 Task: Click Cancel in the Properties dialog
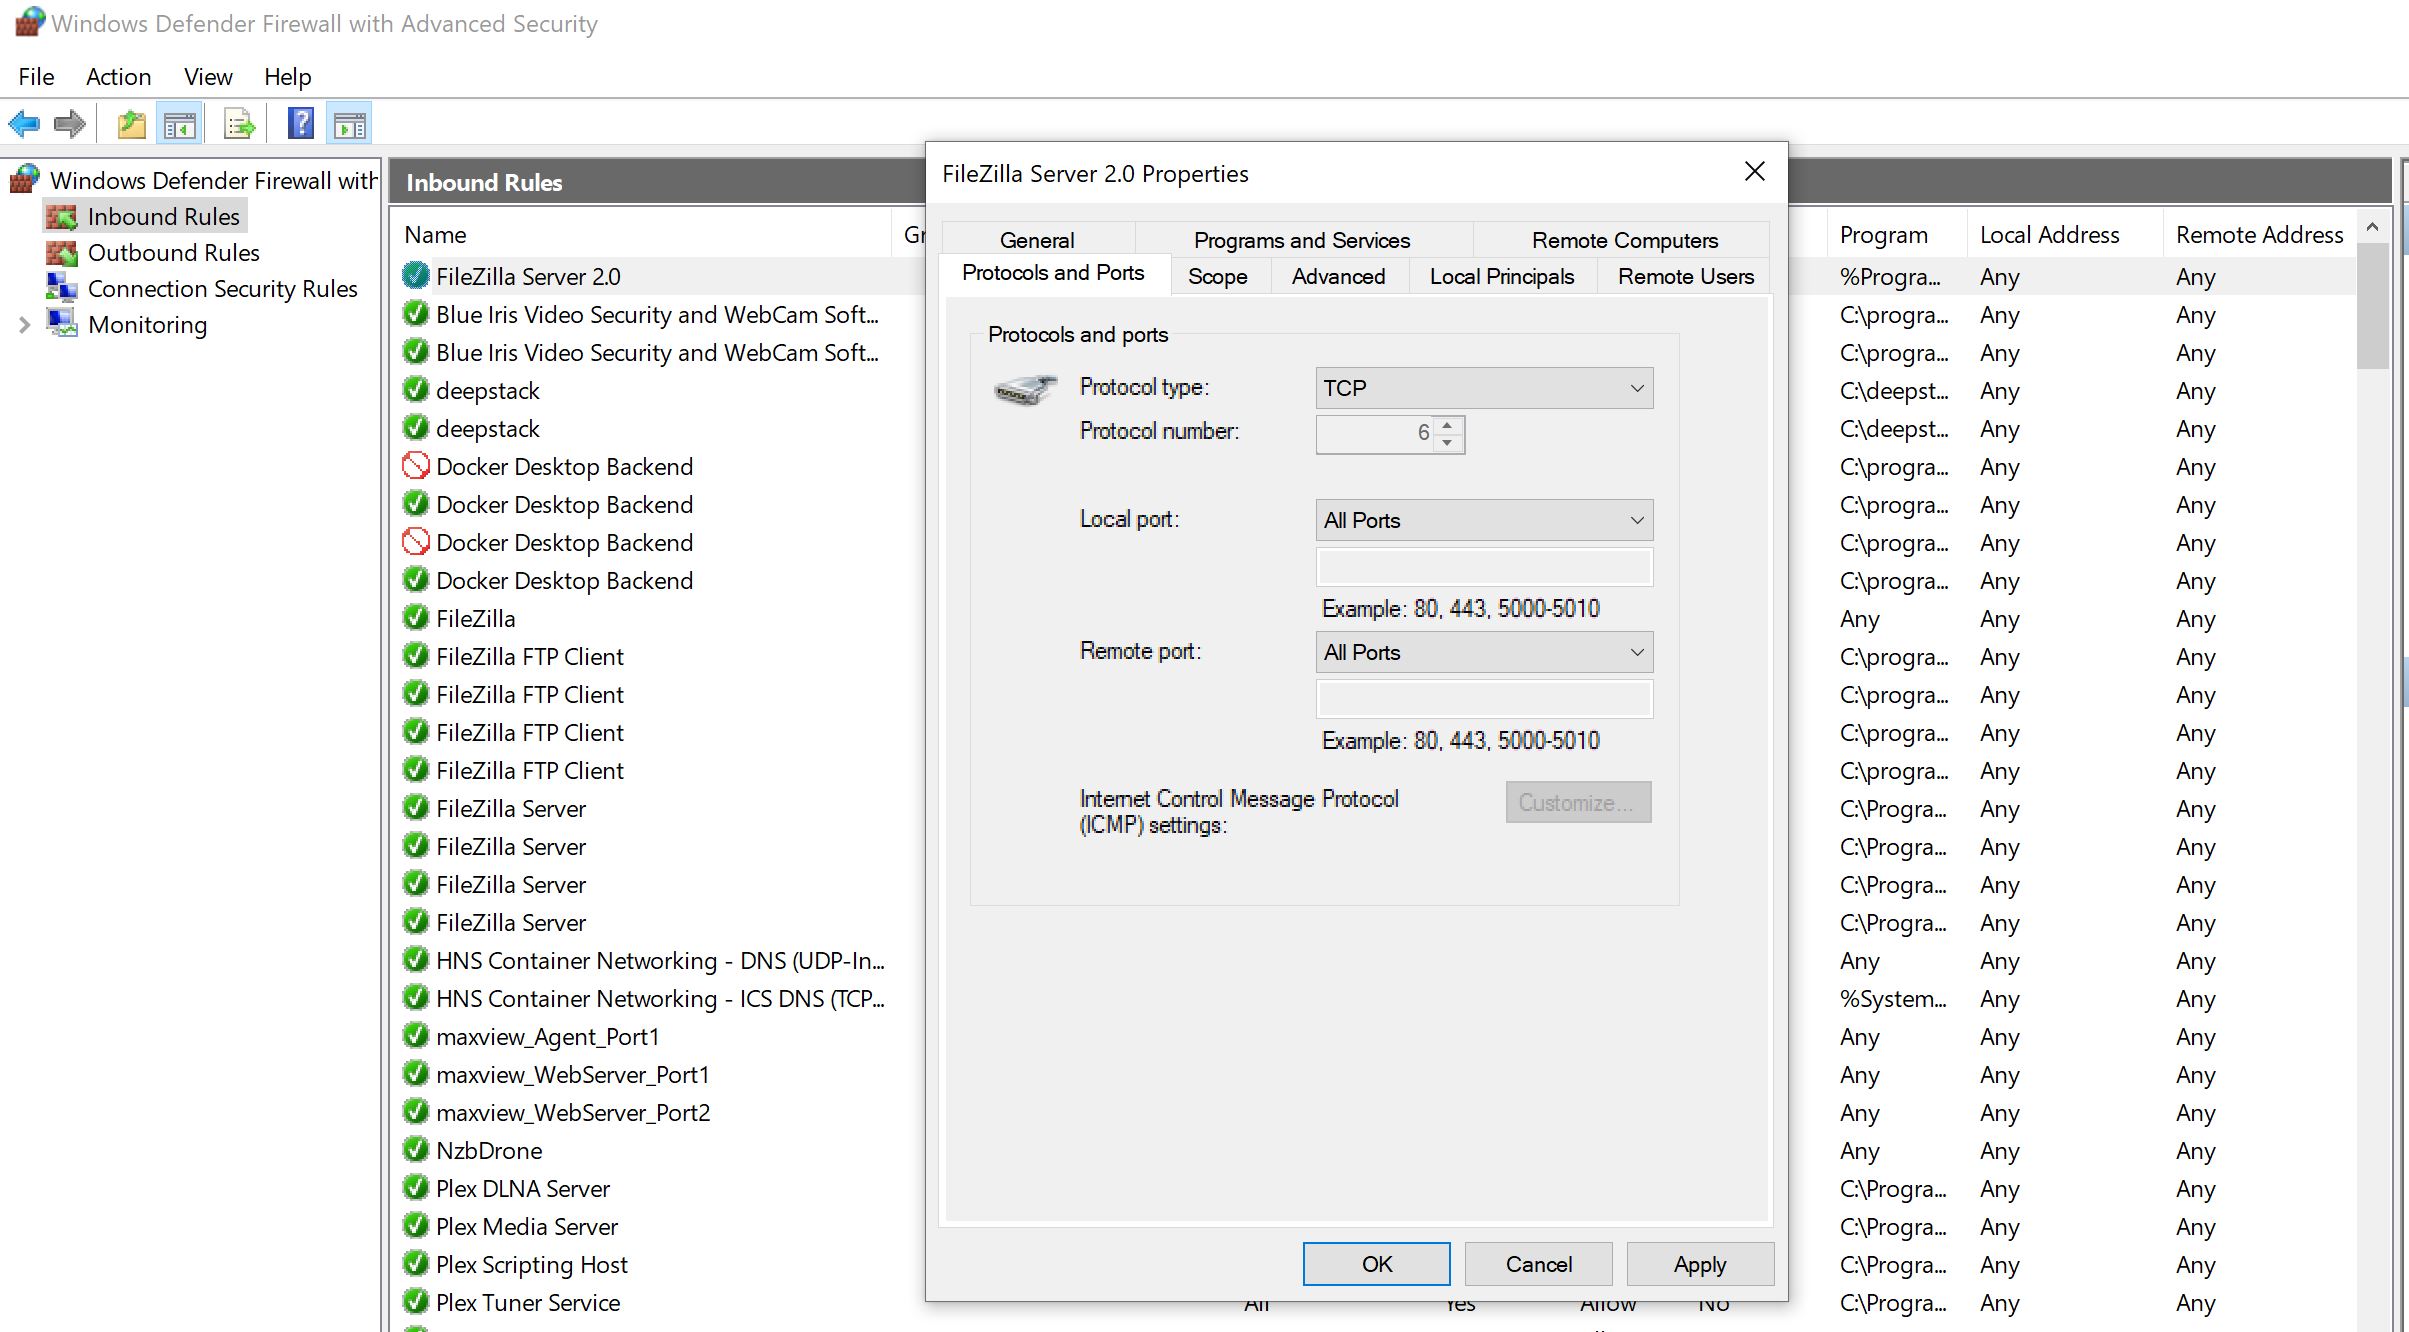[x=1538, y=1264]
